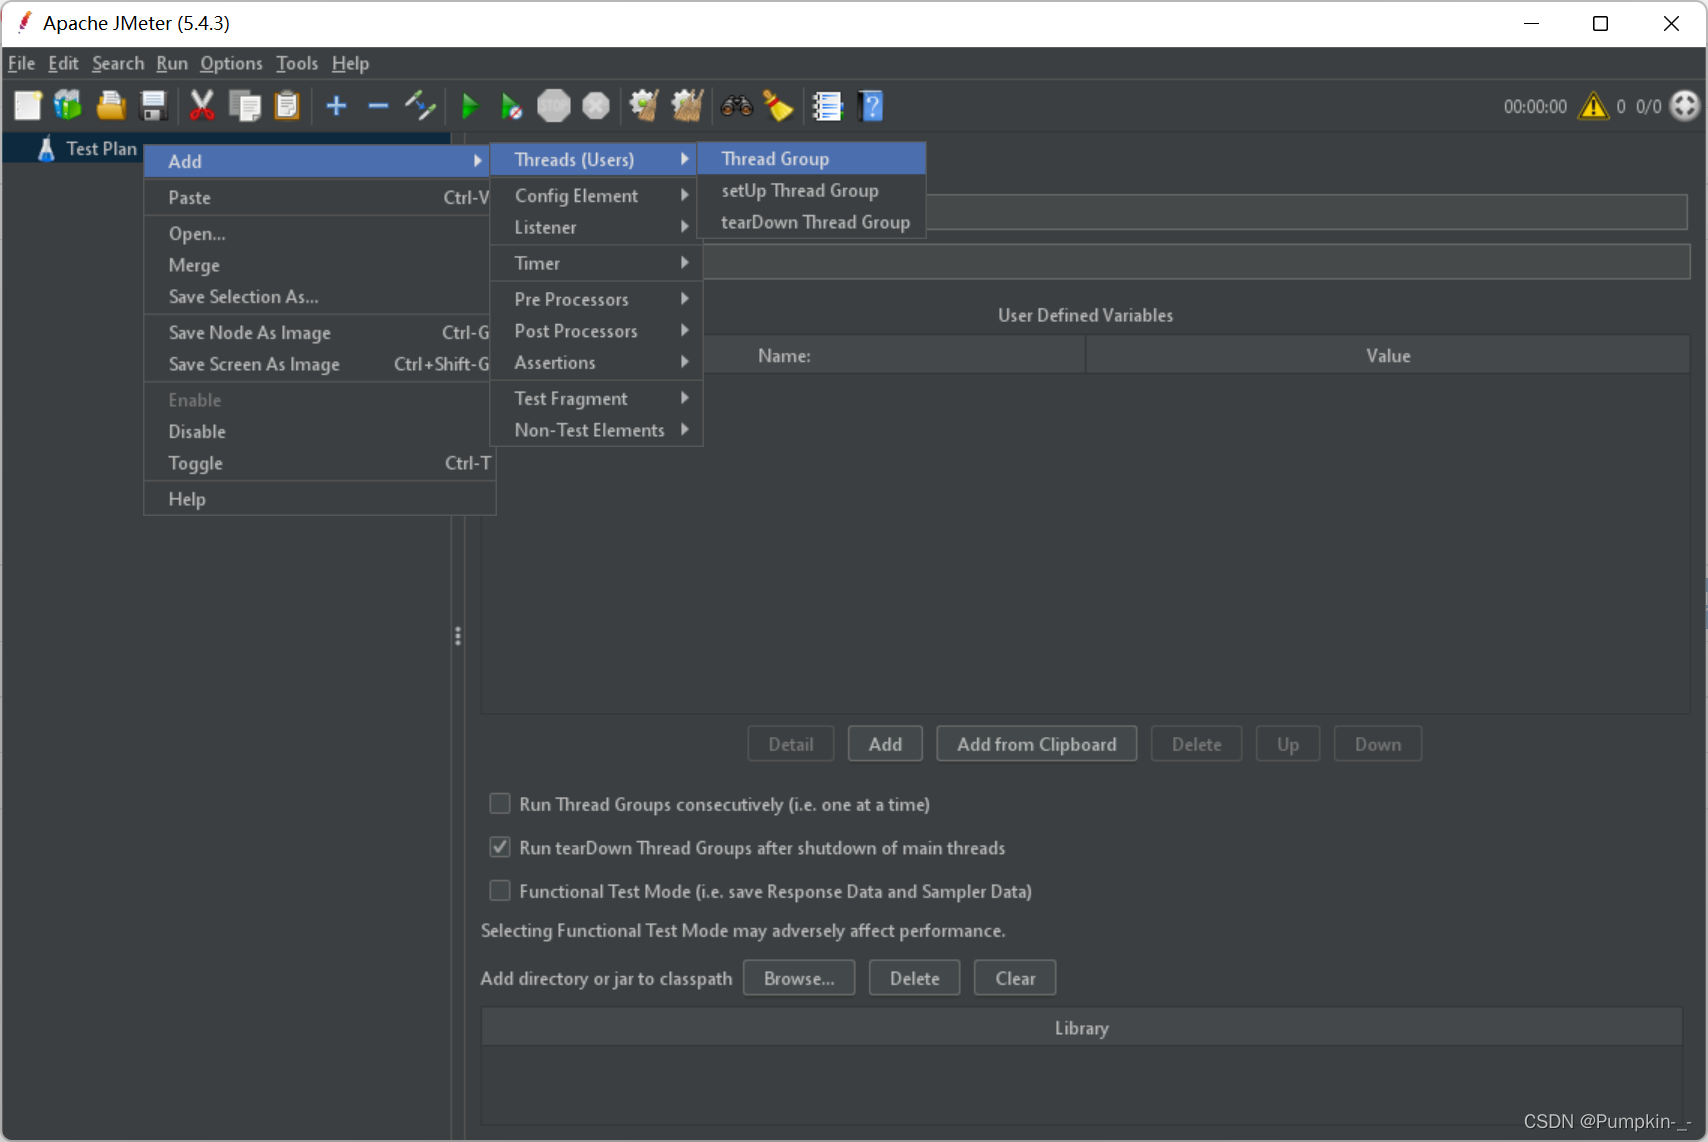Viewport: 1708px width, 1142px height.
Task: Click the Stop test icon
Action: click(554, 105)
